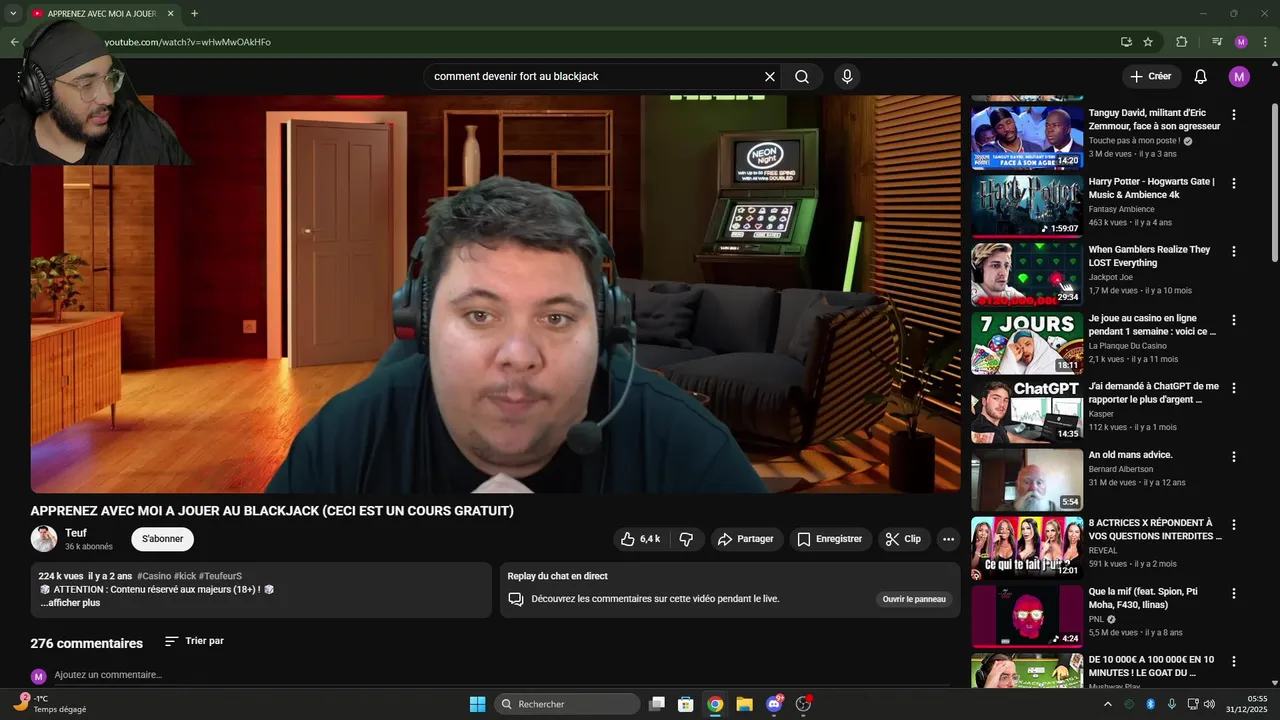
Task: Open the Que la mif thumbnail
Action: 1027,616
